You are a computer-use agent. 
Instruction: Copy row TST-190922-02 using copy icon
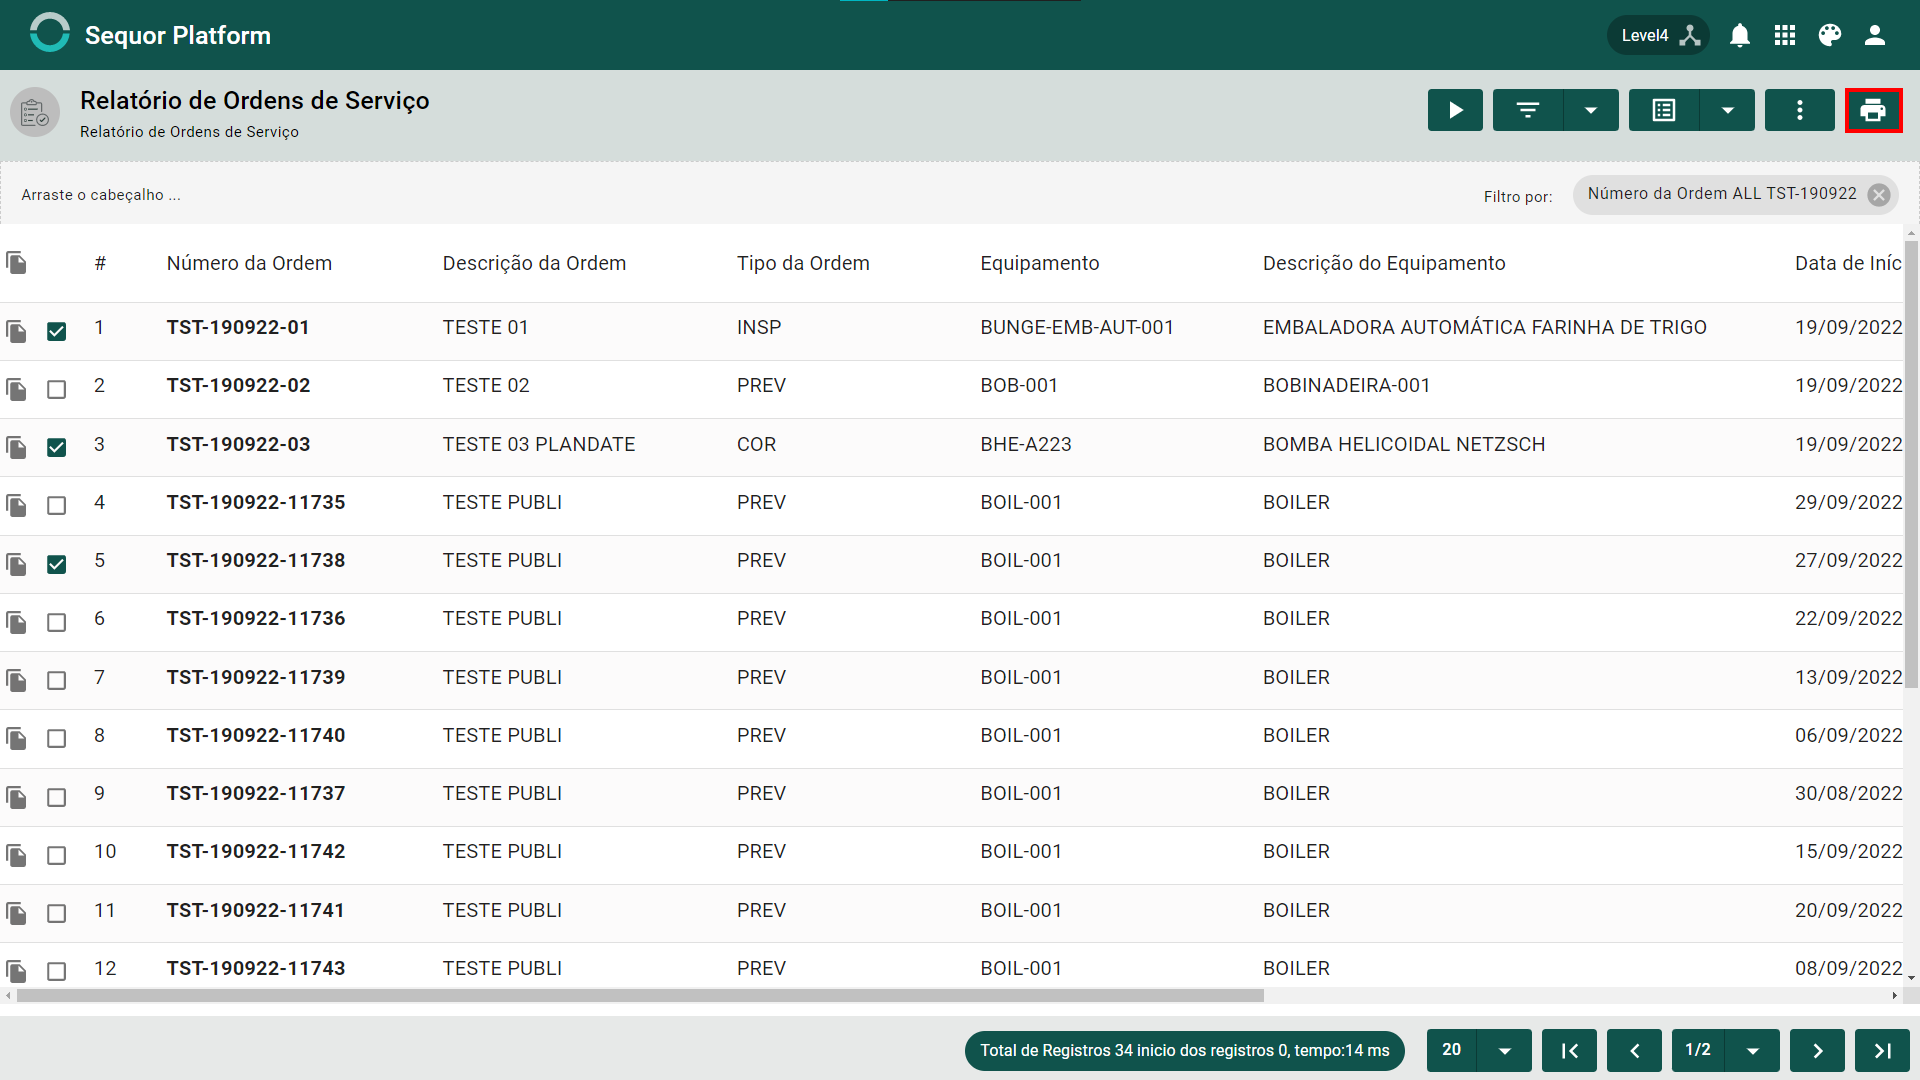pyautogui.click(x=17, y=389)
